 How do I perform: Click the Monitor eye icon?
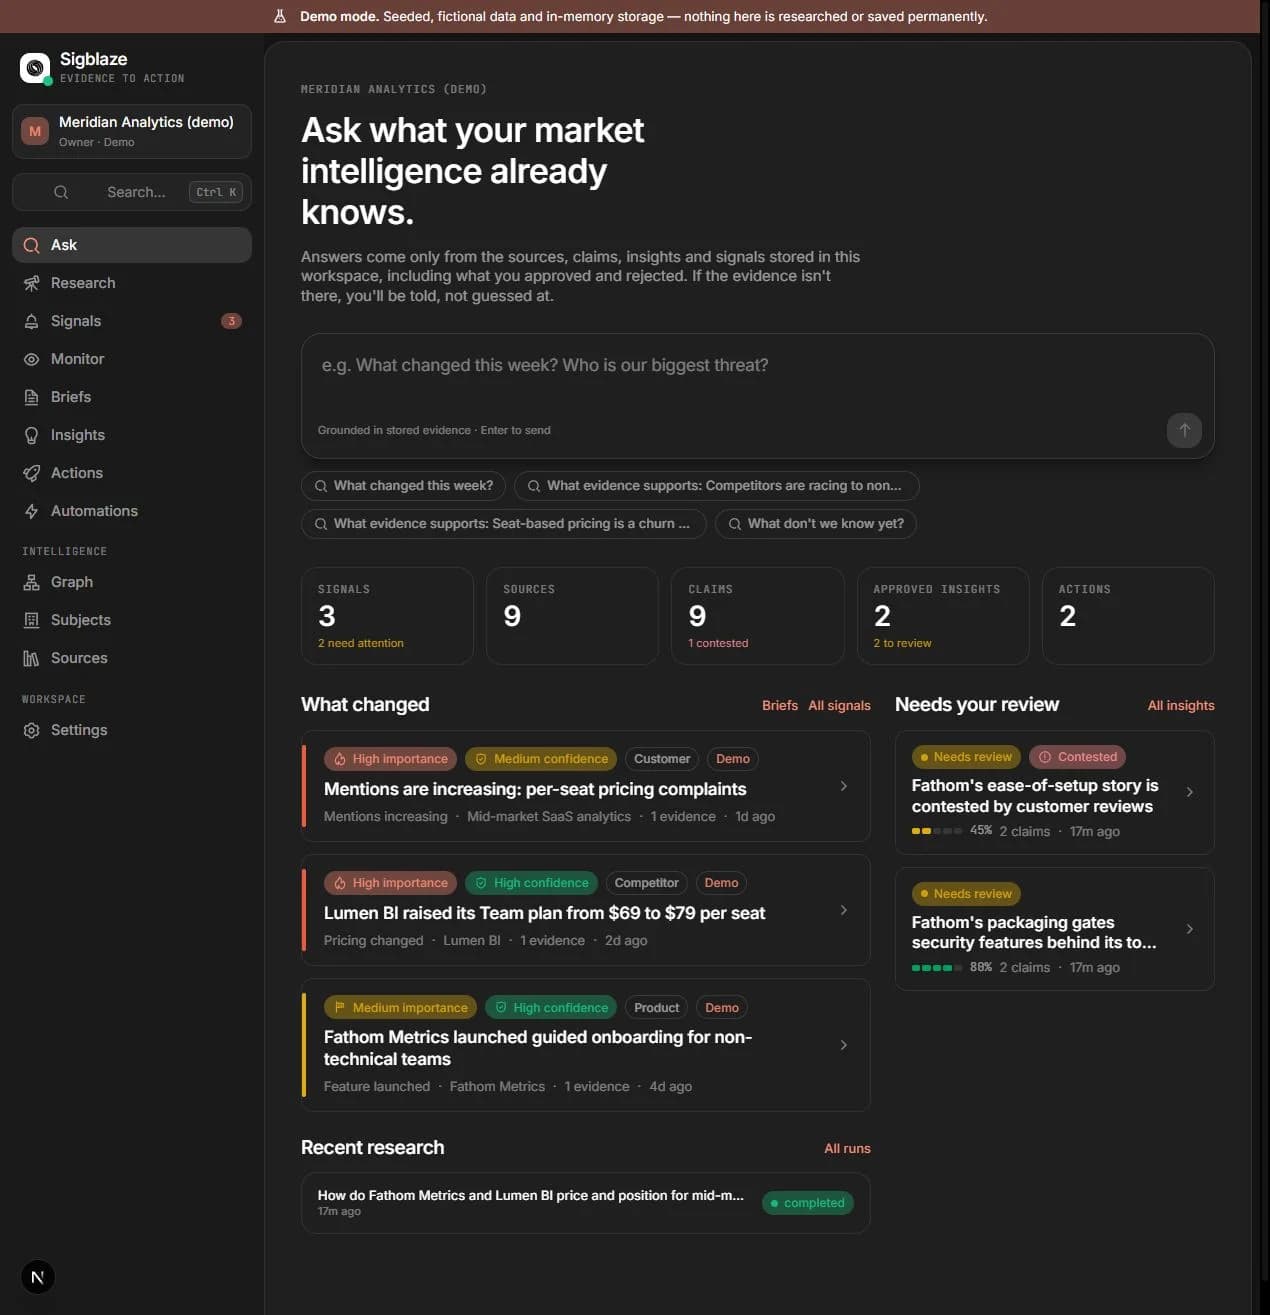coord(32,359)
